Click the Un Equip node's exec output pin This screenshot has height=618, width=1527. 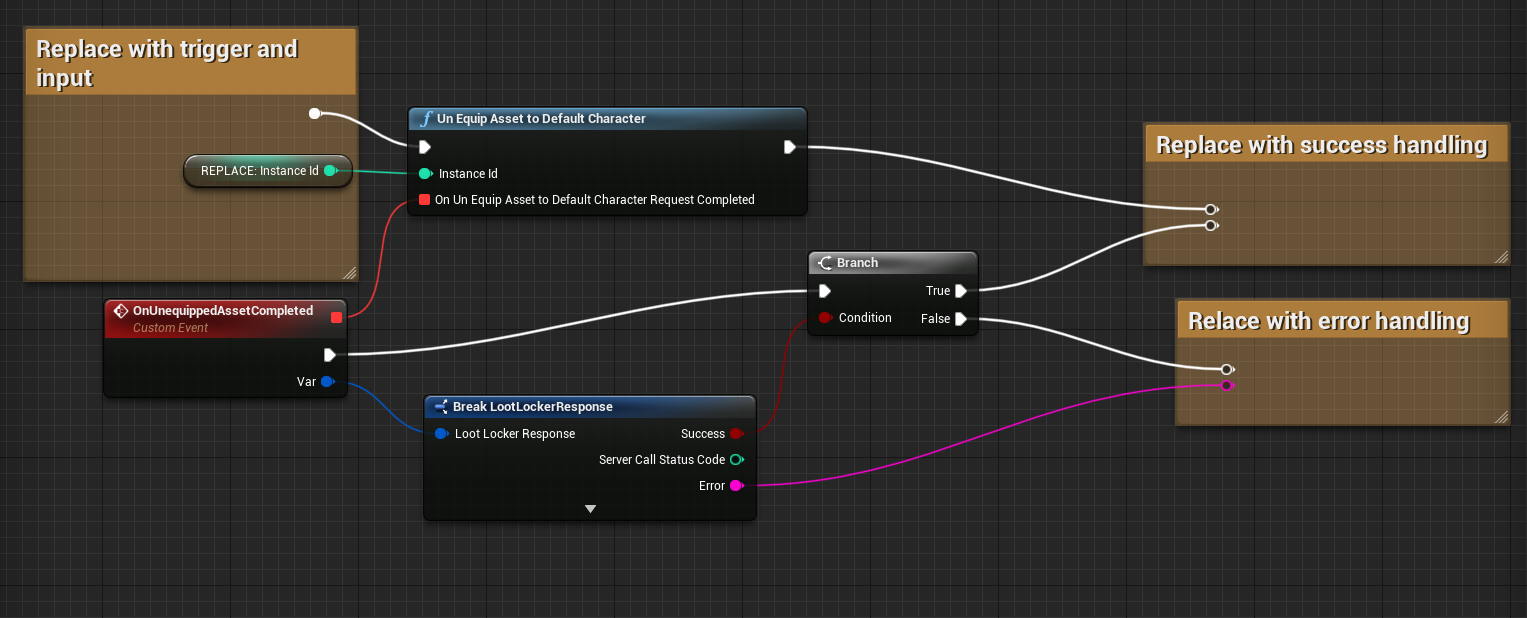pyautogui.click(x=789, y=147)
